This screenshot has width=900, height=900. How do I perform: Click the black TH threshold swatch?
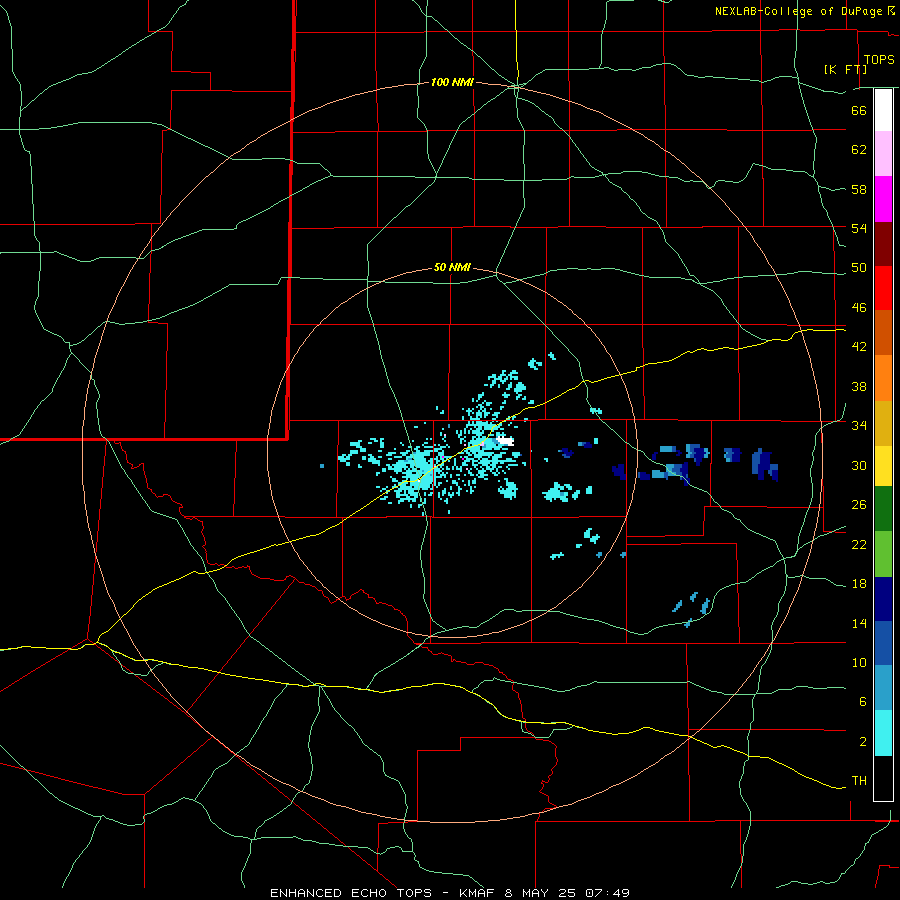[x=883, y=778]
